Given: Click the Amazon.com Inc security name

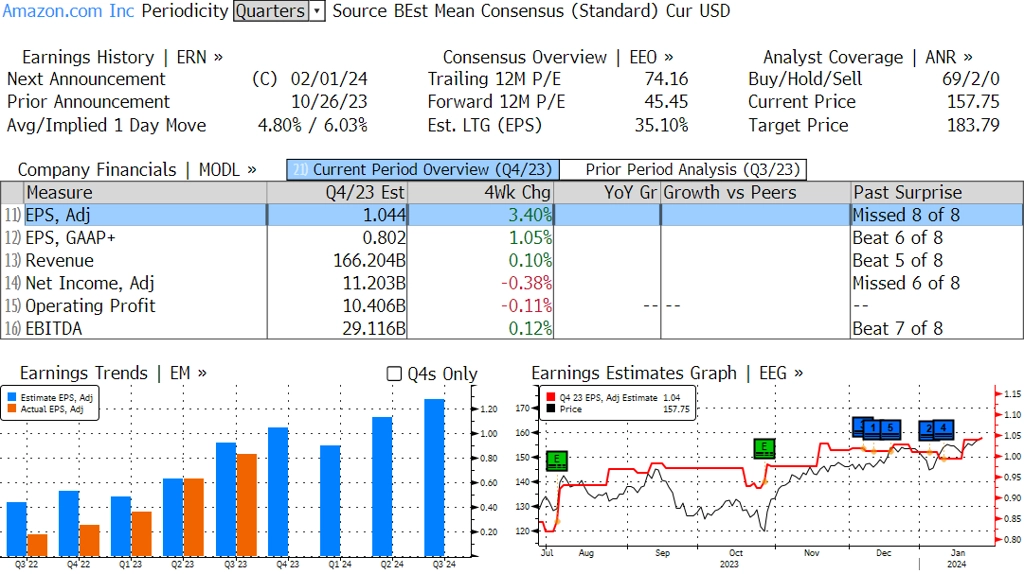Looking at the screenshot, I should (69, 11).
